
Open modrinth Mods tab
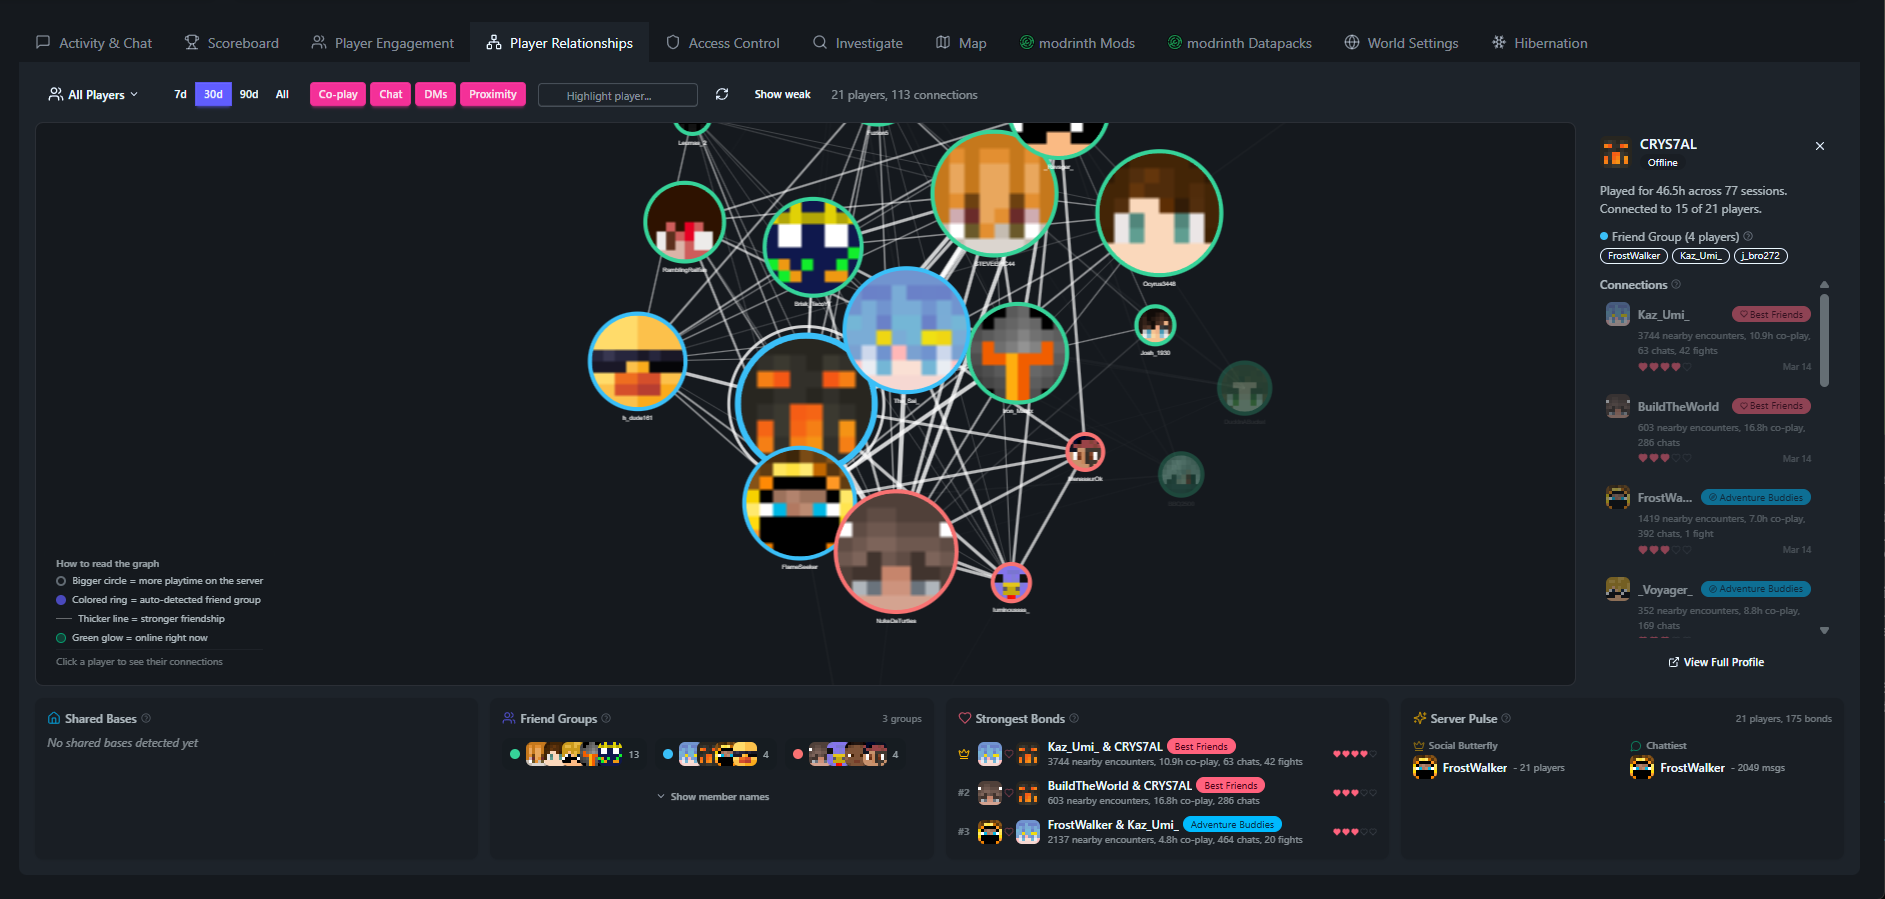click(x=1077, y=43)
